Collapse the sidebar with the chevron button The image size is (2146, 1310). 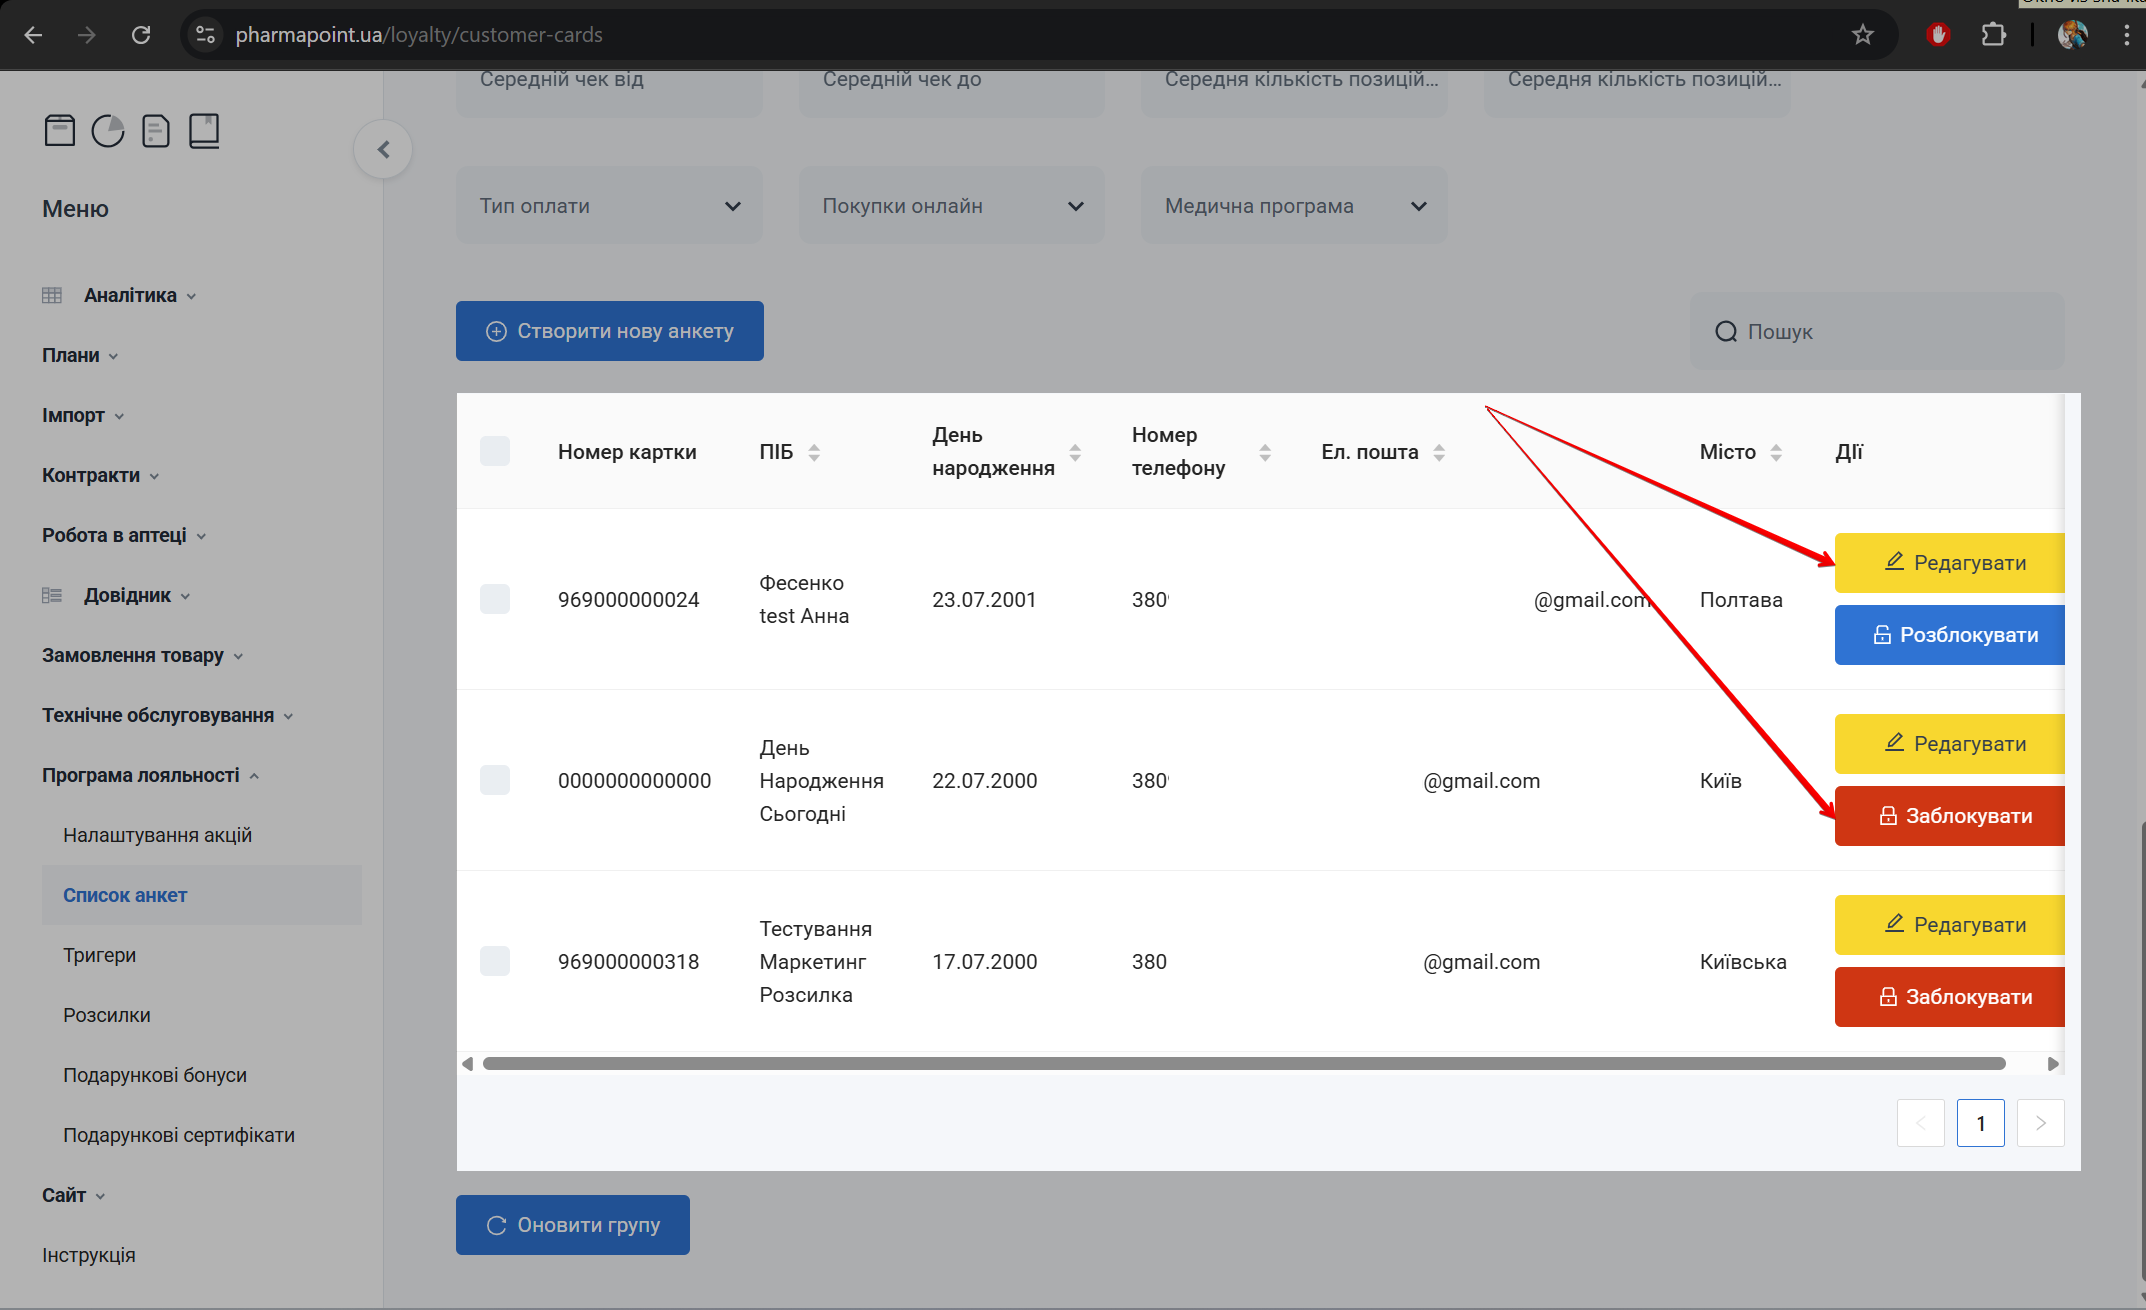click(x=383, y=150)
